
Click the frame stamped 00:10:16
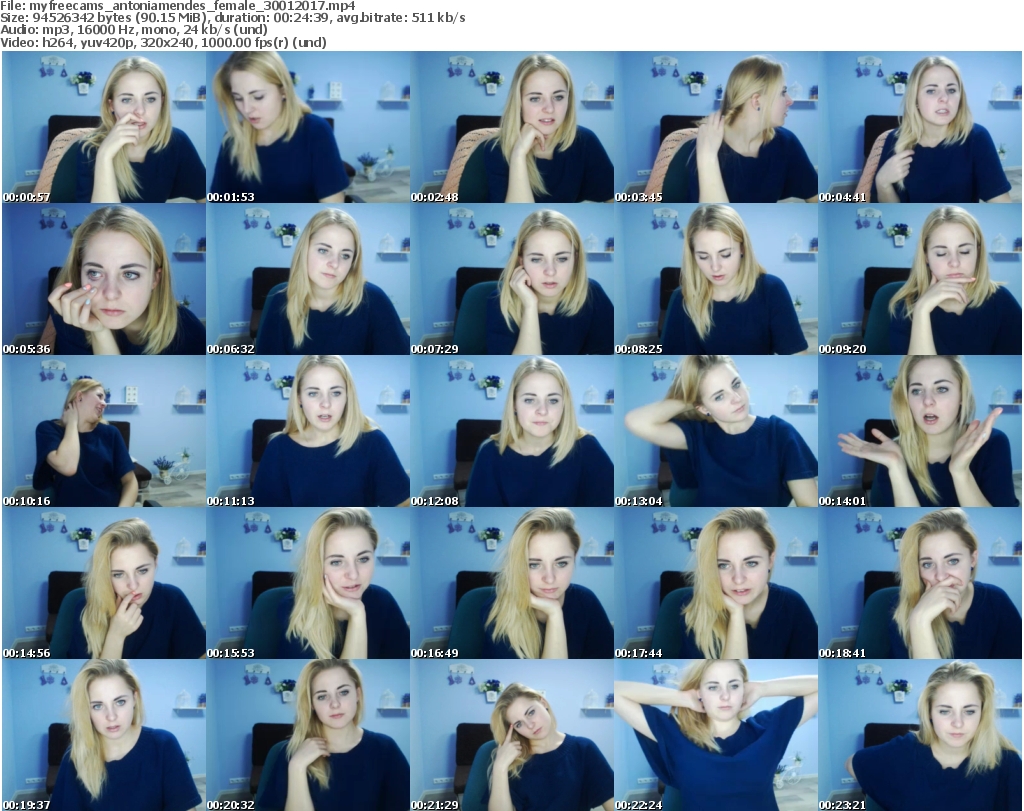pos(104,432)
